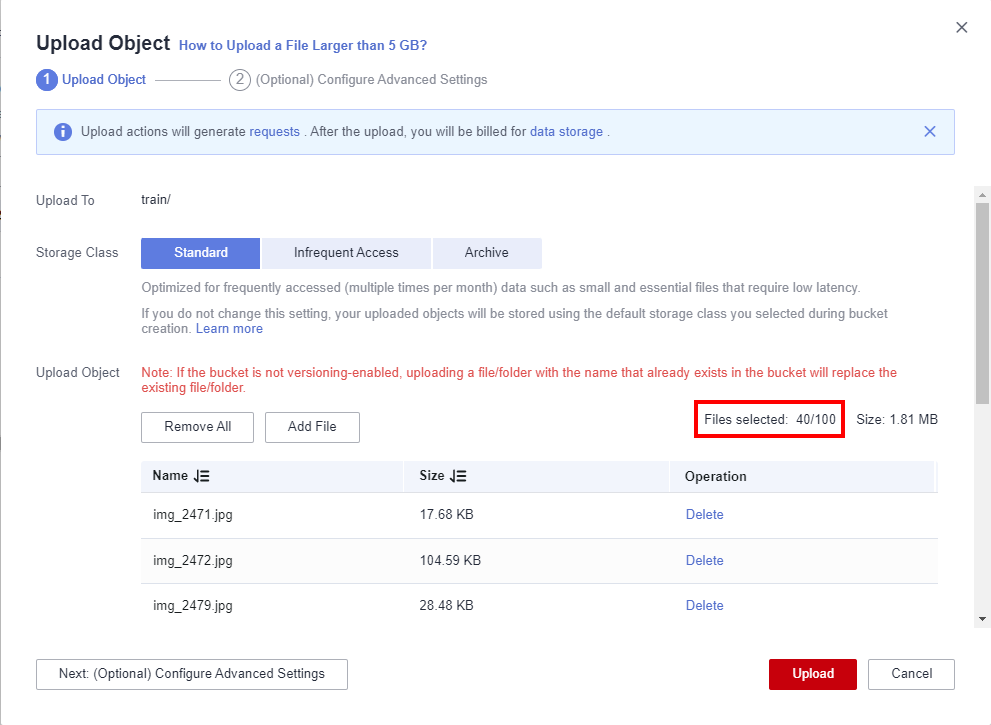Dismiss the billing info banner

pos(929,131)
